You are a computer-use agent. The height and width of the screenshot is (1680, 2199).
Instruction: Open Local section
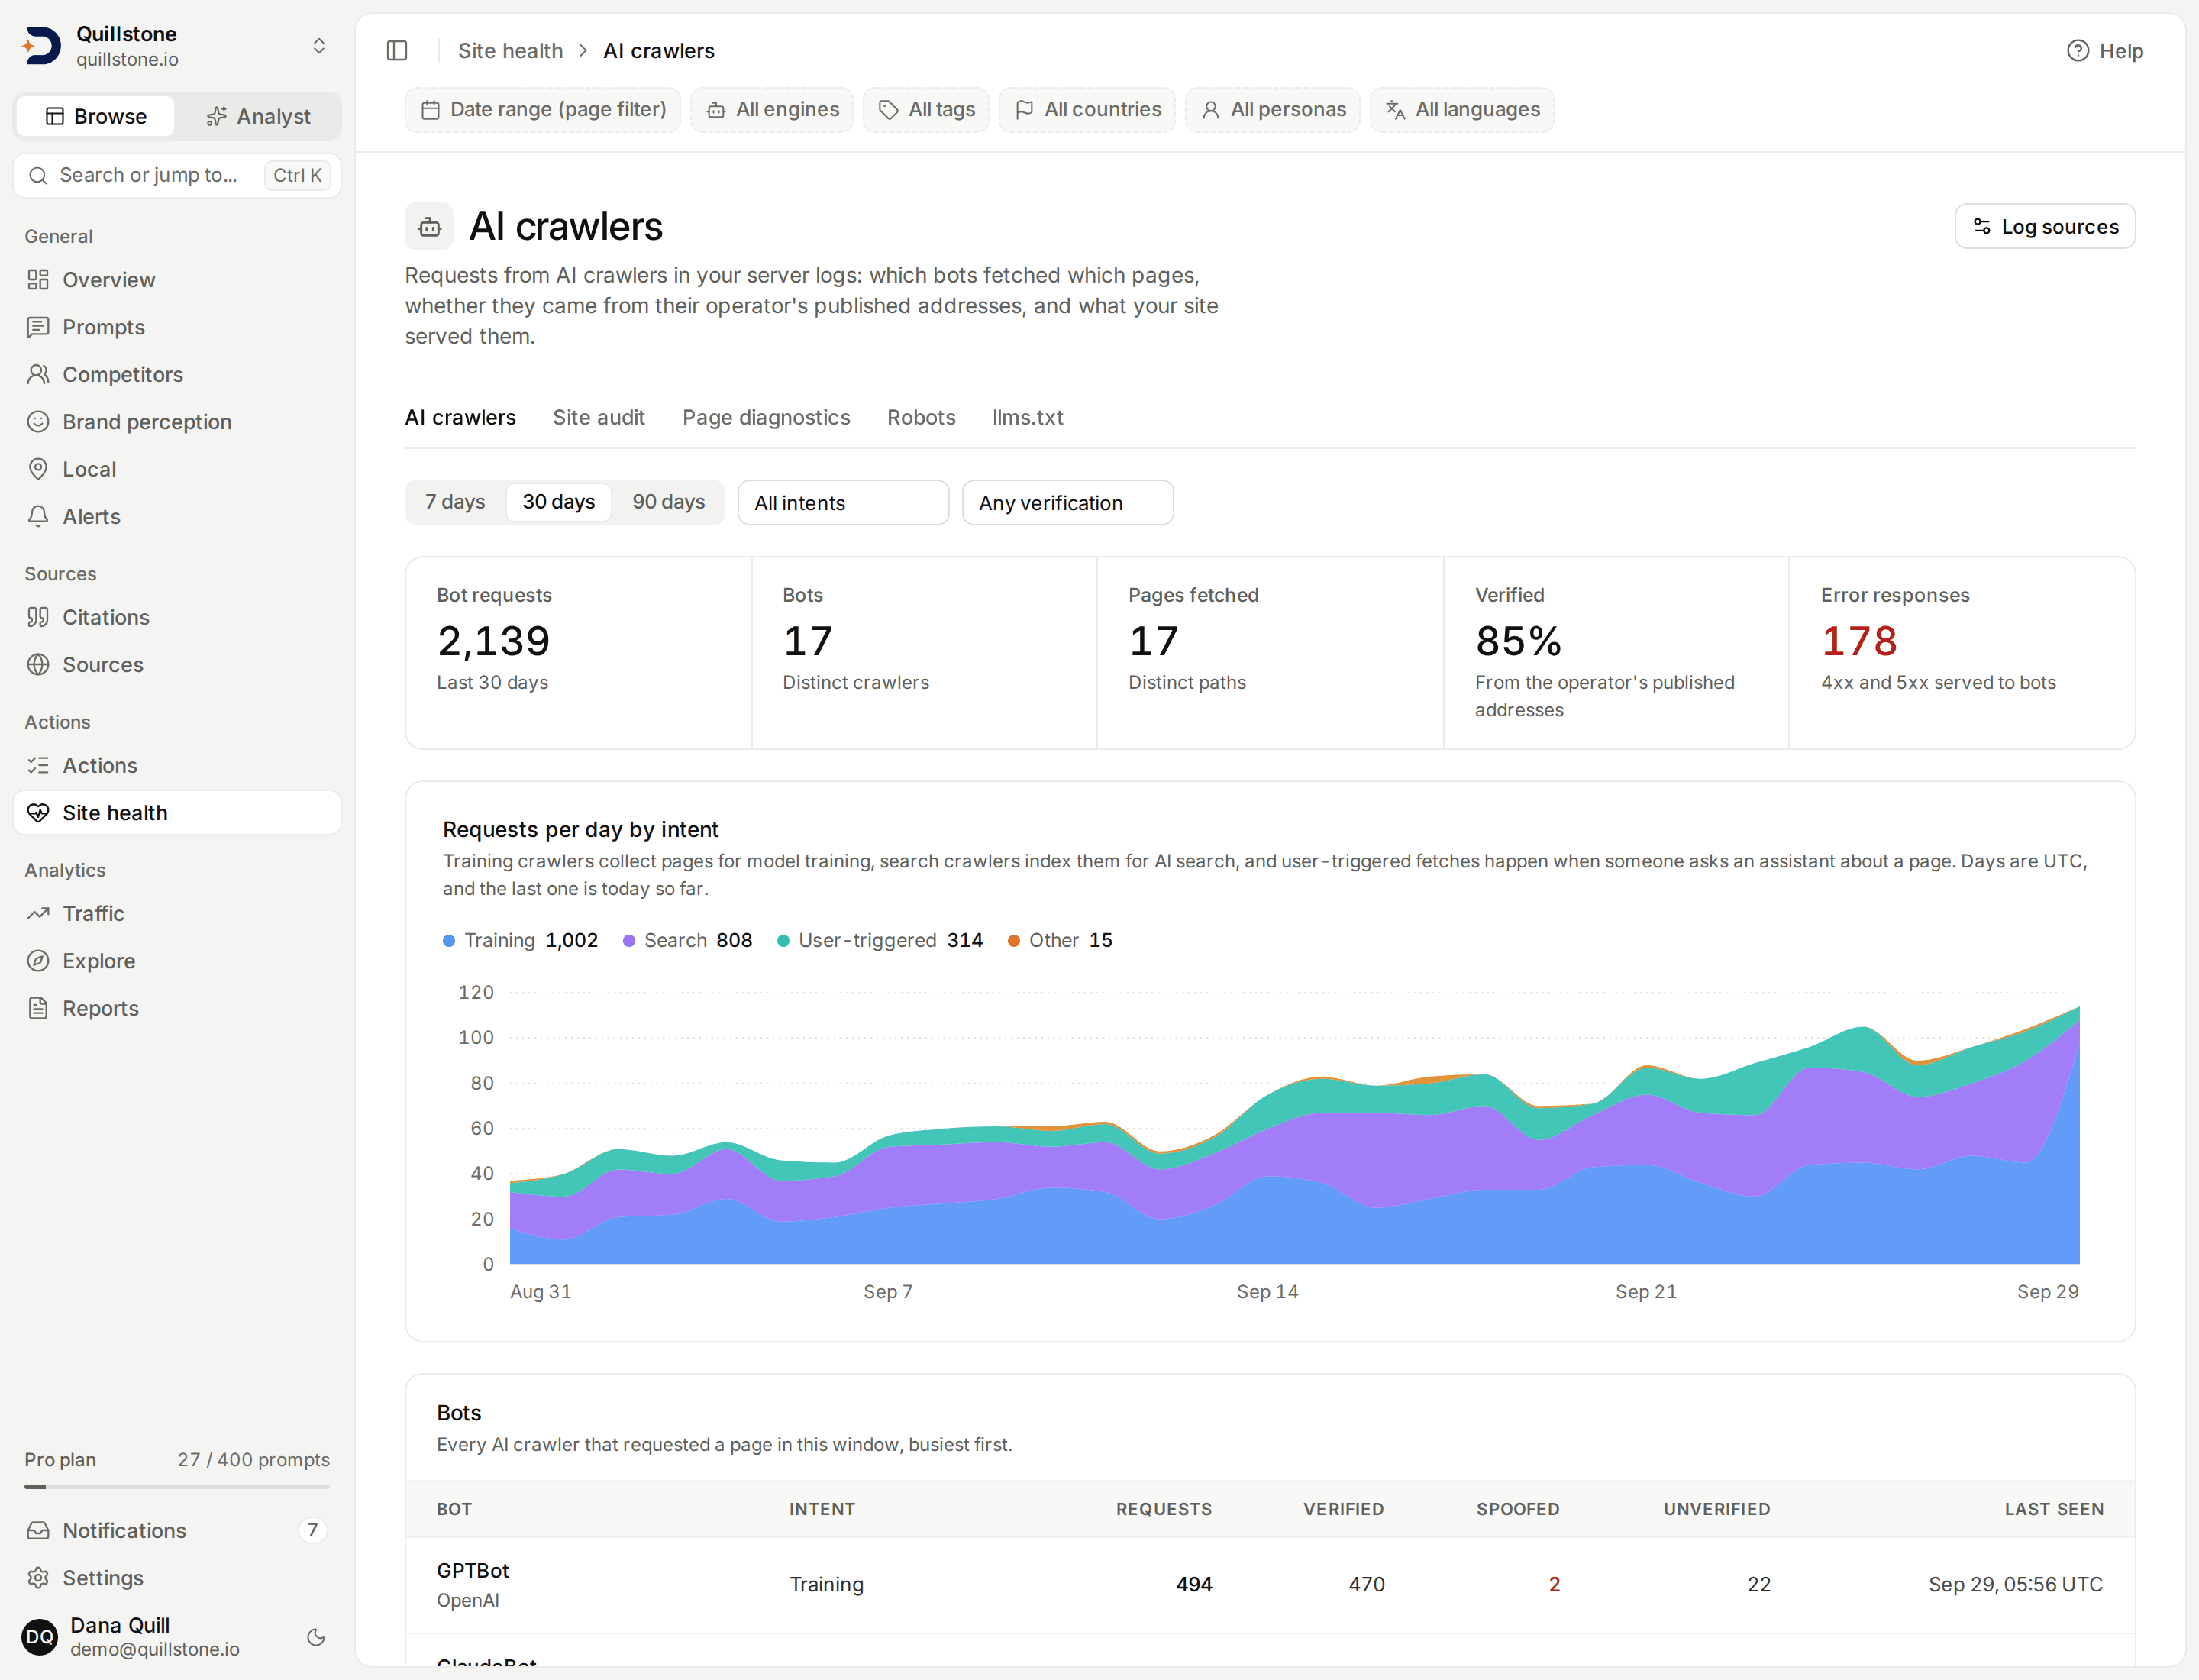click(177, 469)
